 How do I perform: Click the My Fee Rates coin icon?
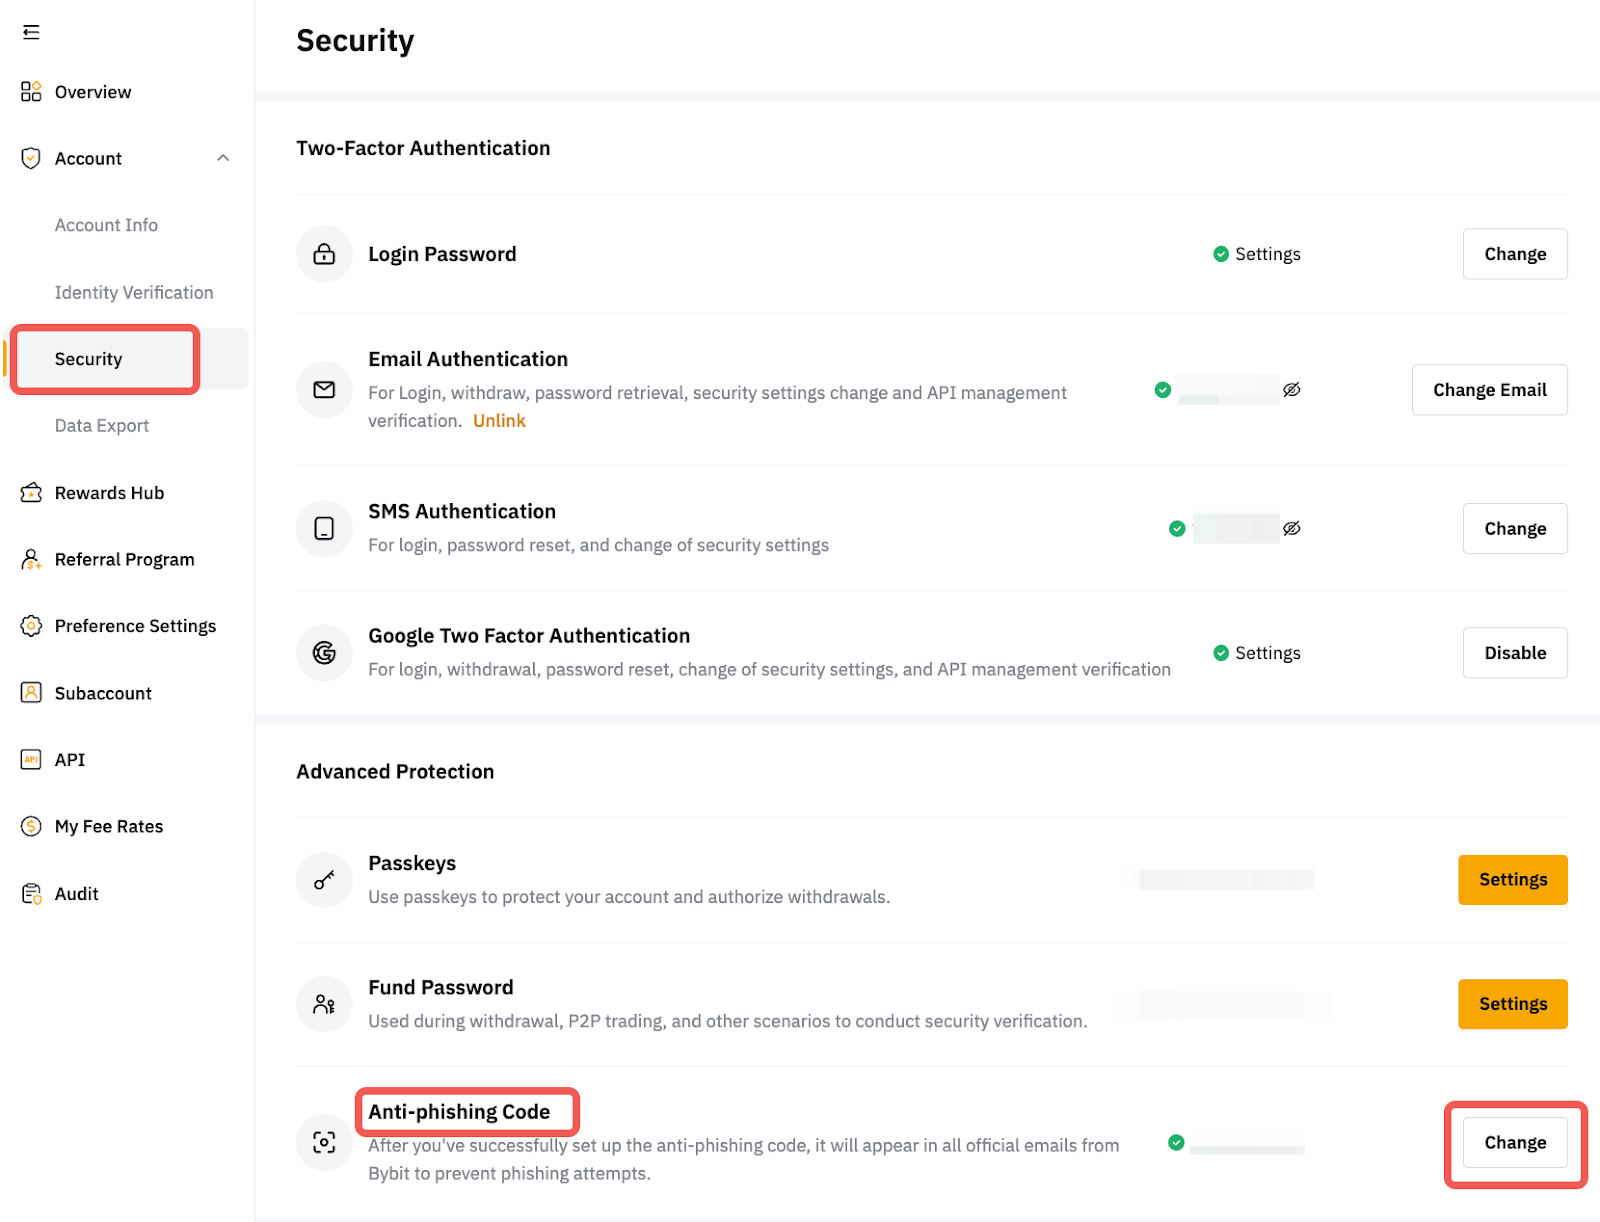coord(31,827)
